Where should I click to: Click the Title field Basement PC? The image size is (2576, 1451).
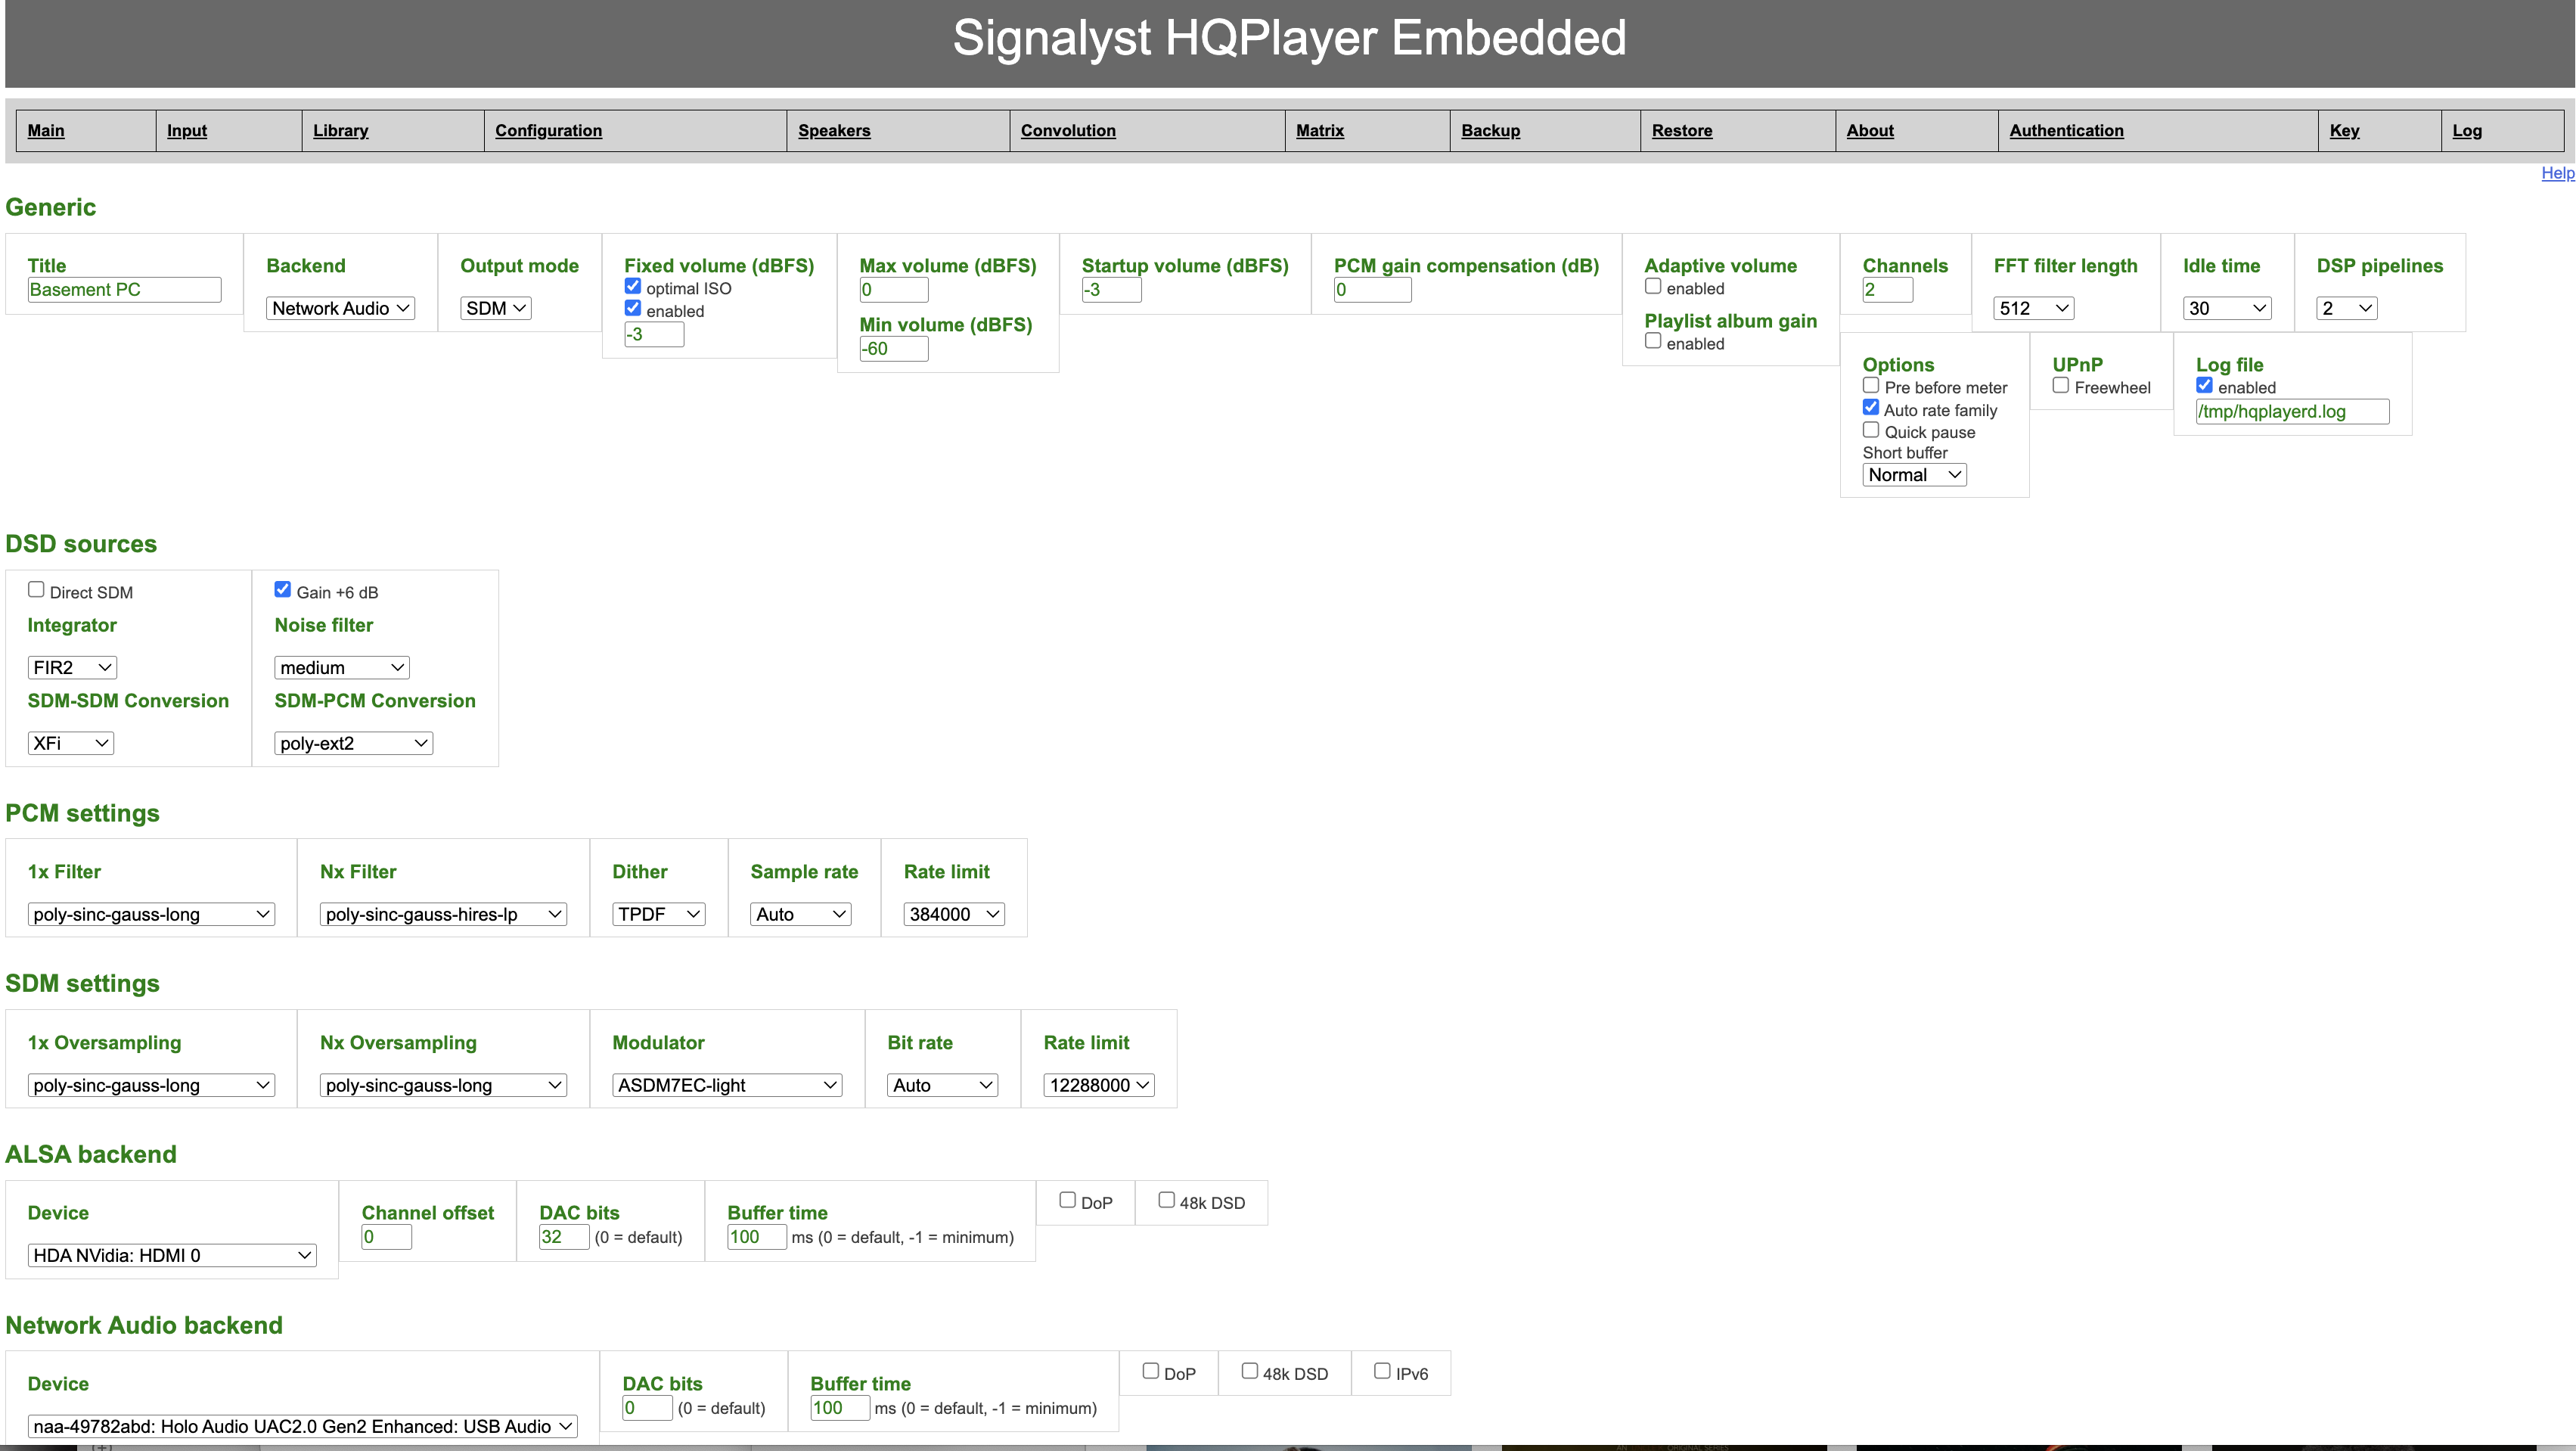pos(125,290)
